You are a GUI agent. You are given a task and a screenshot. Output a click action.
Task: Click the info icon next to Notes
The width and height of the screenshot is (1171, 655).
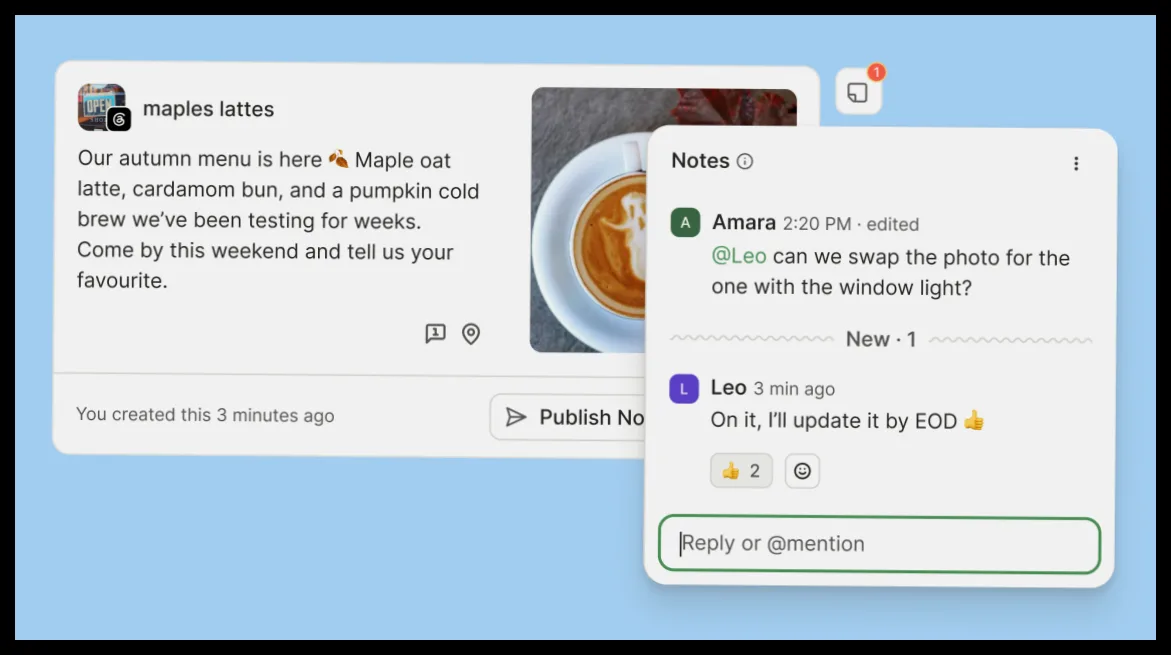(x=745, y=161)
